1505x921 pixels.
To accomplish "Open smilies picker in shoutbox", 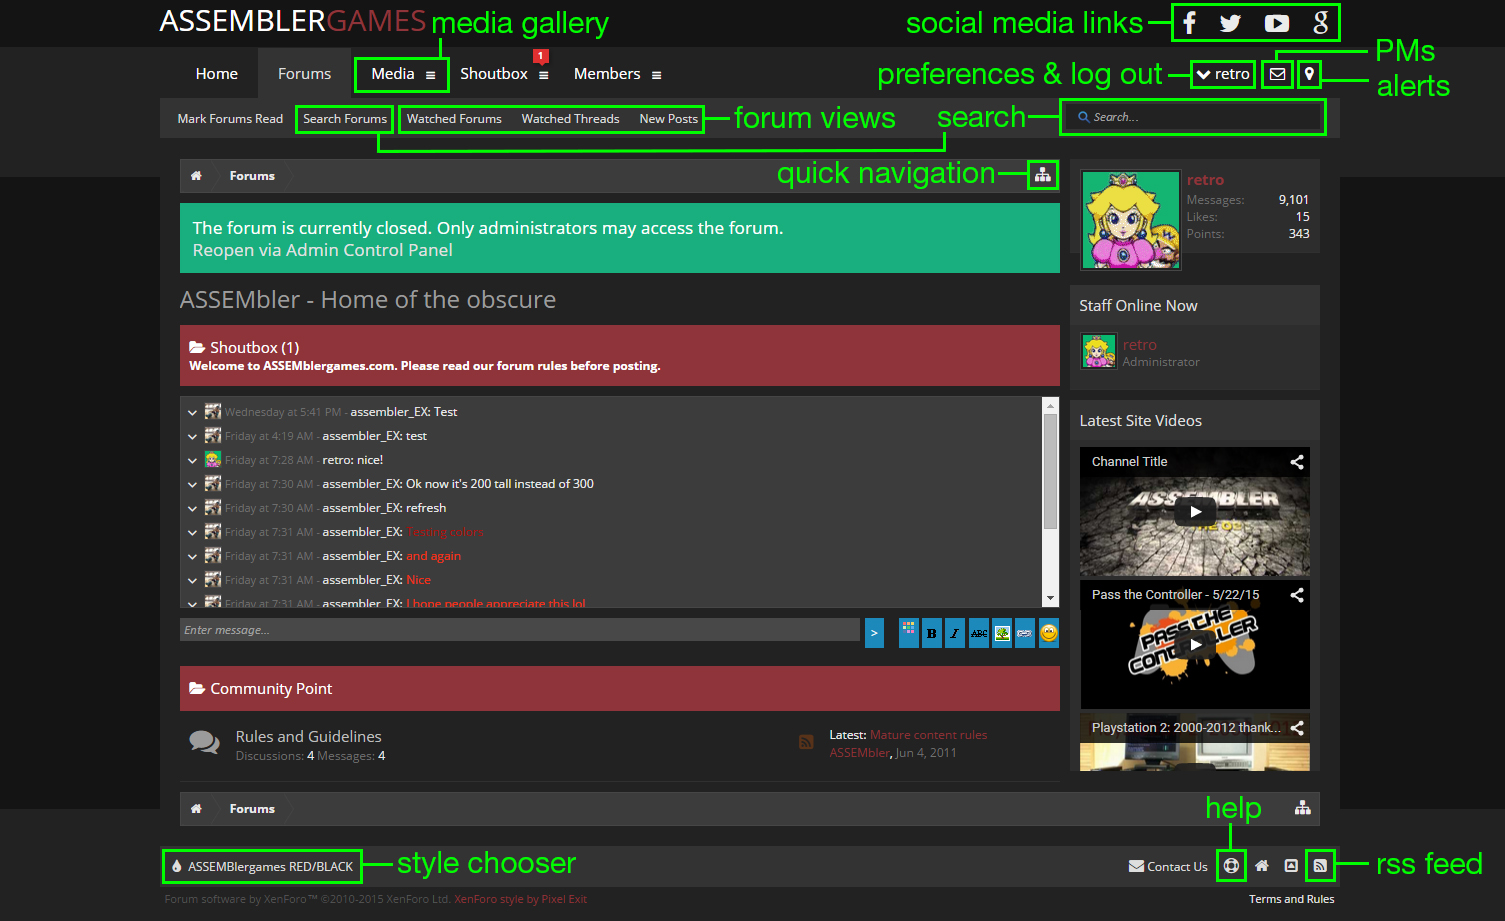I will (1049, 632).
